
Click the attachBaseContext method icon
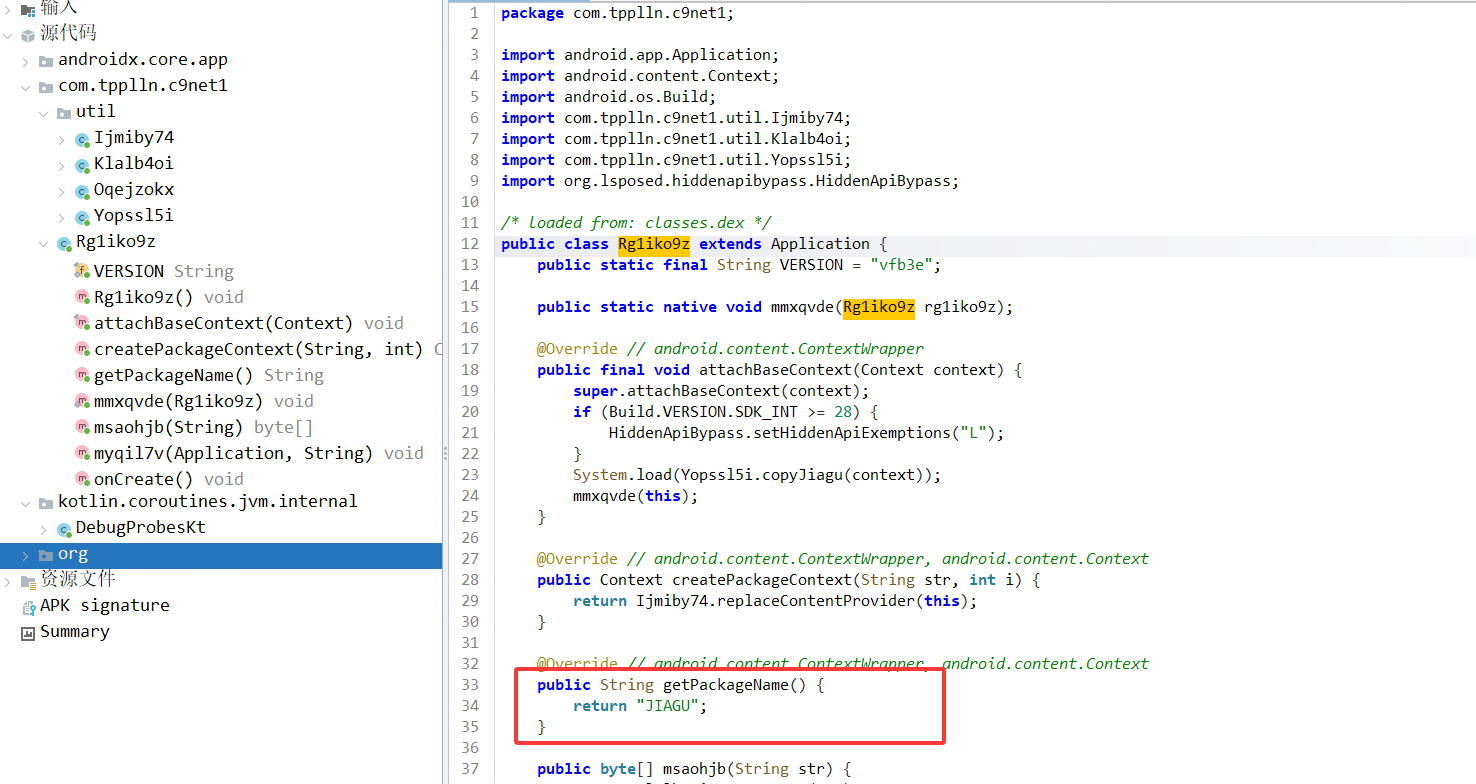click(x=82, y=323)
